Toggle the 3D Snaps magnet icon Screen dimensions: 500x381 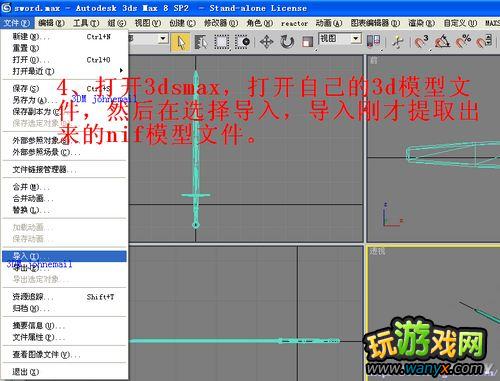pyautogui.click(x=421, y=42)
